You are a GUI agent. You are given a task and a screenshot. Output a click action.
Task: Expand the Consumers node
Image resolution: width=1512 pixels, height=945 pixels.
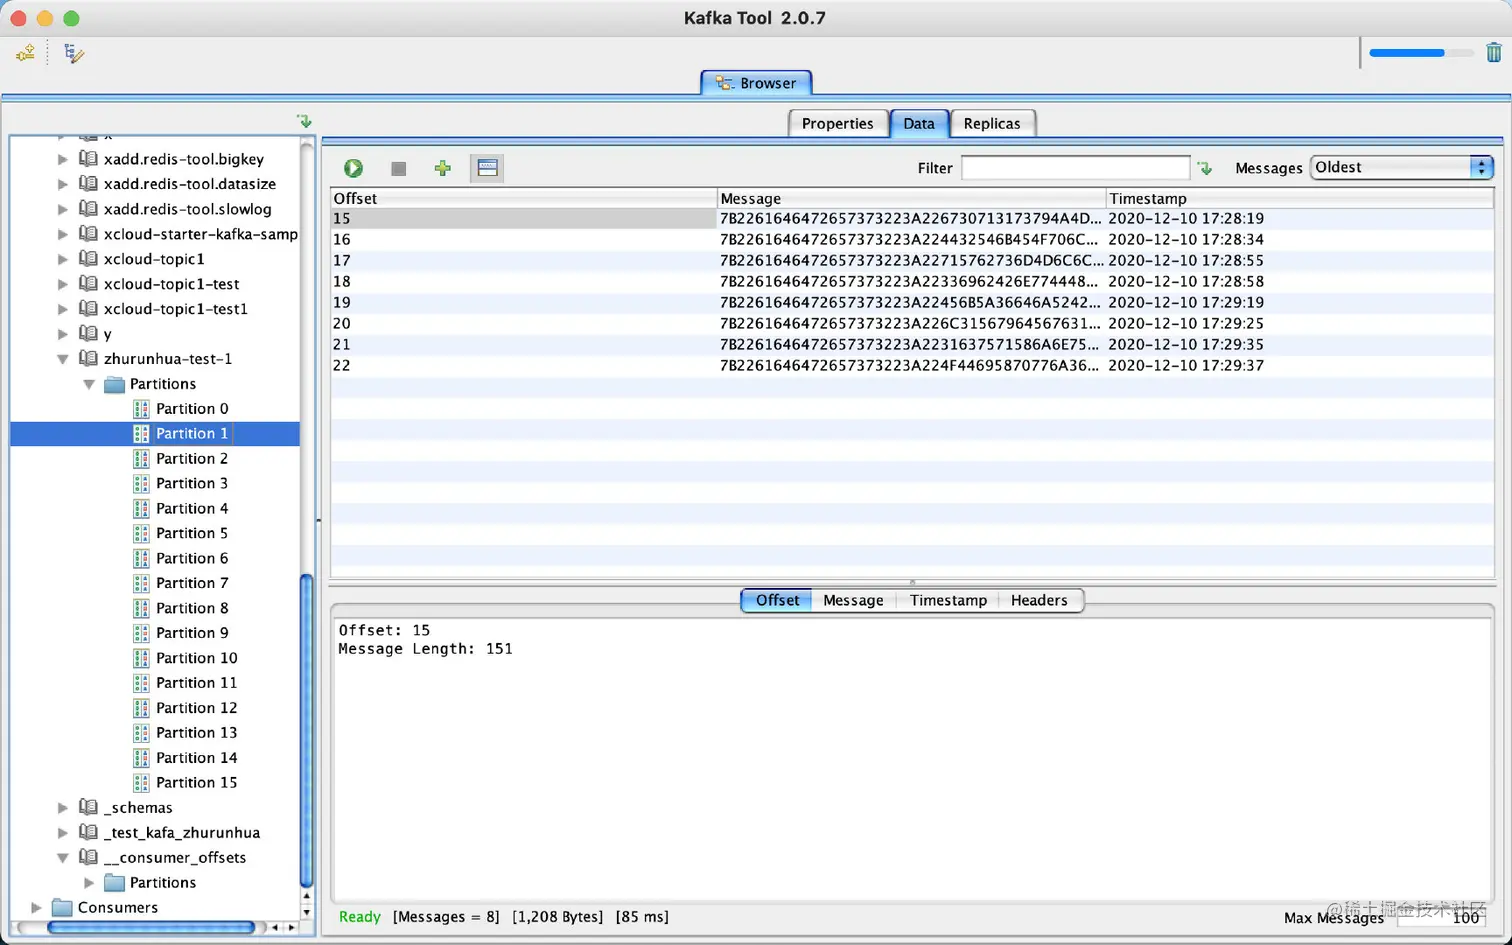(x=36, y=908)
